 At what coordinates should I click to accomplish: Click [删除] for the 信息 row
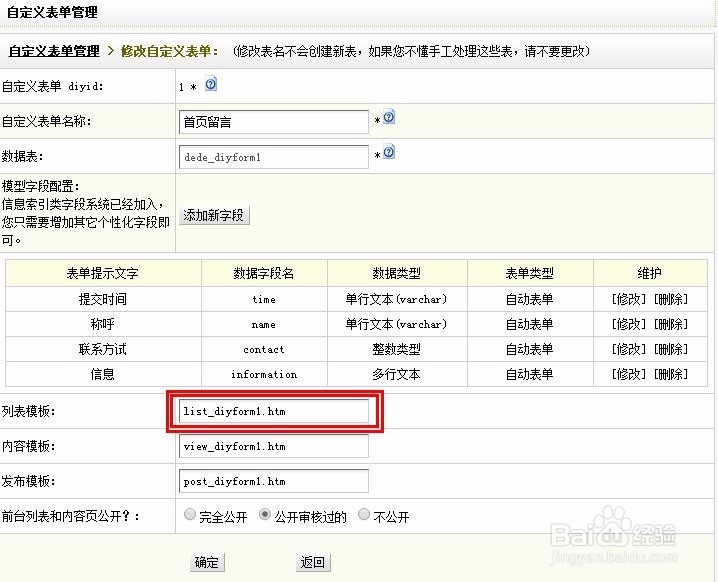point(671,375)
